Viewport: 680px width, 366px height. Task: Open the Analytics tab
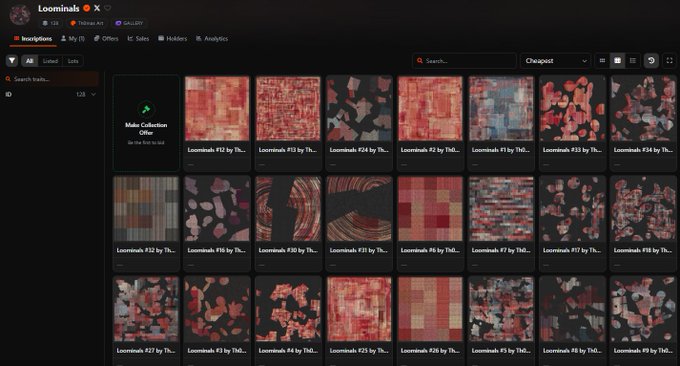[x=212, y=39]
